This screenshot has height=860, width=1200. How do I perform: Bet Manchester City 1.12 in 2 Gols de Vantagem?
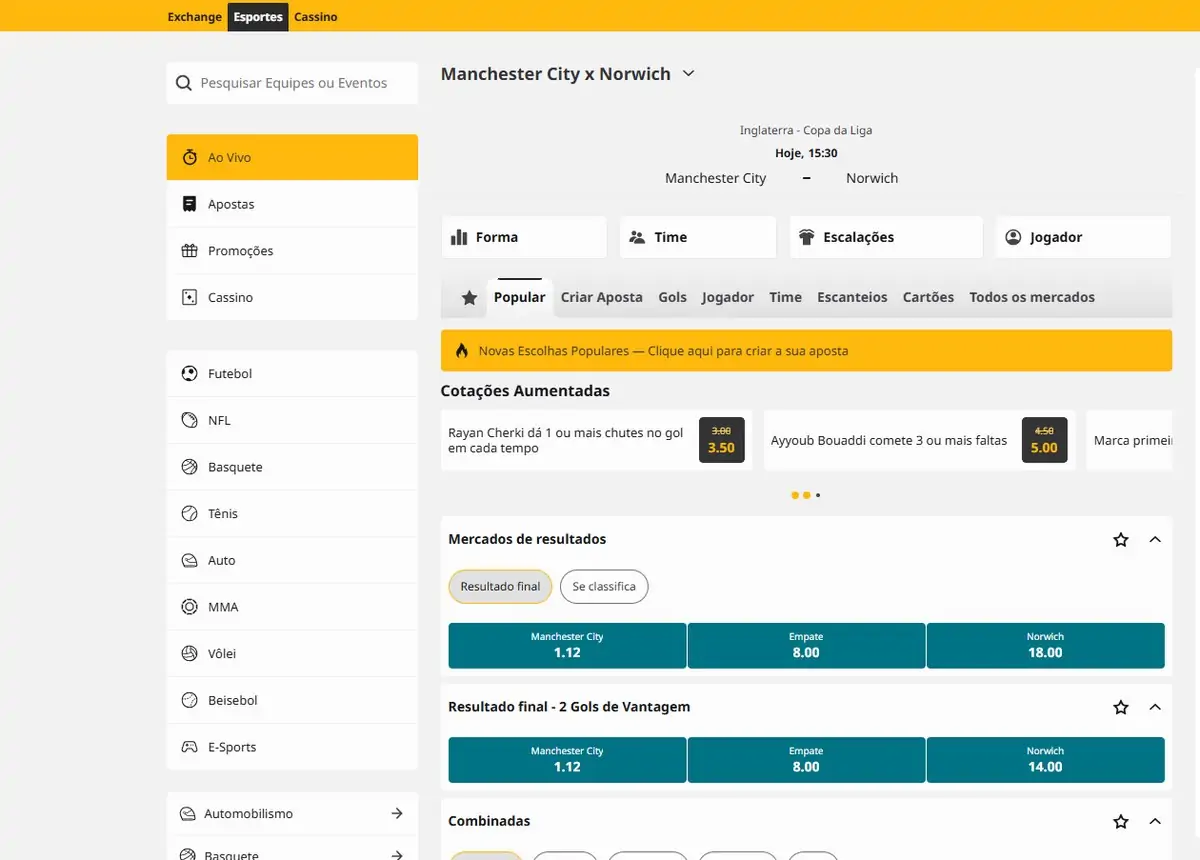(567, 760)
